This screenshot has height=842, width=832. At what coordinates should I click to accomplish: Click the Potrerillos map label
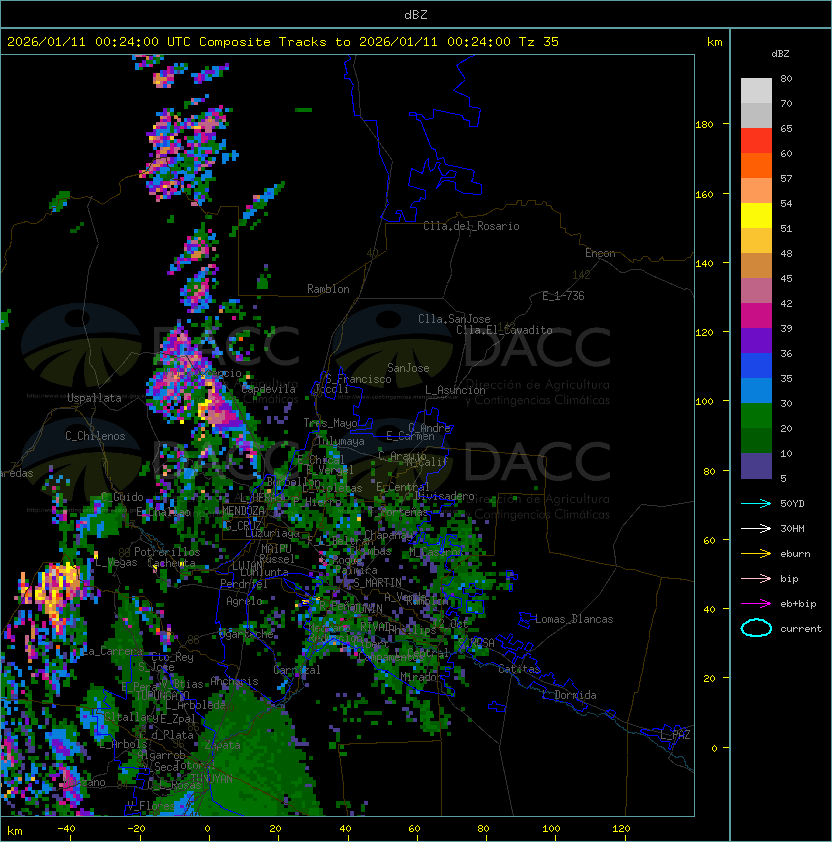[x=167, y=552]
